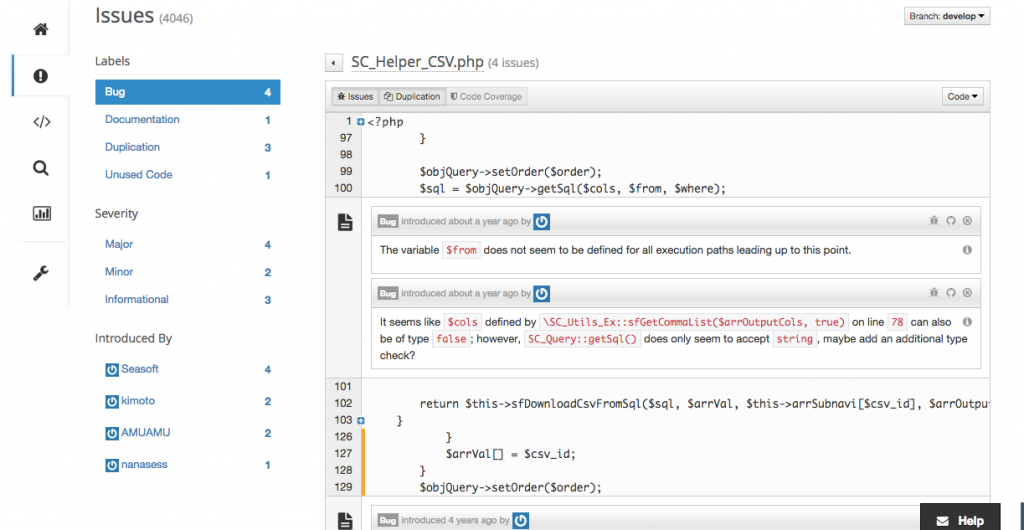The image size is (1024, 530).
Task: Click author avatar on 4 years ago issue
Action: coord(520,520)
